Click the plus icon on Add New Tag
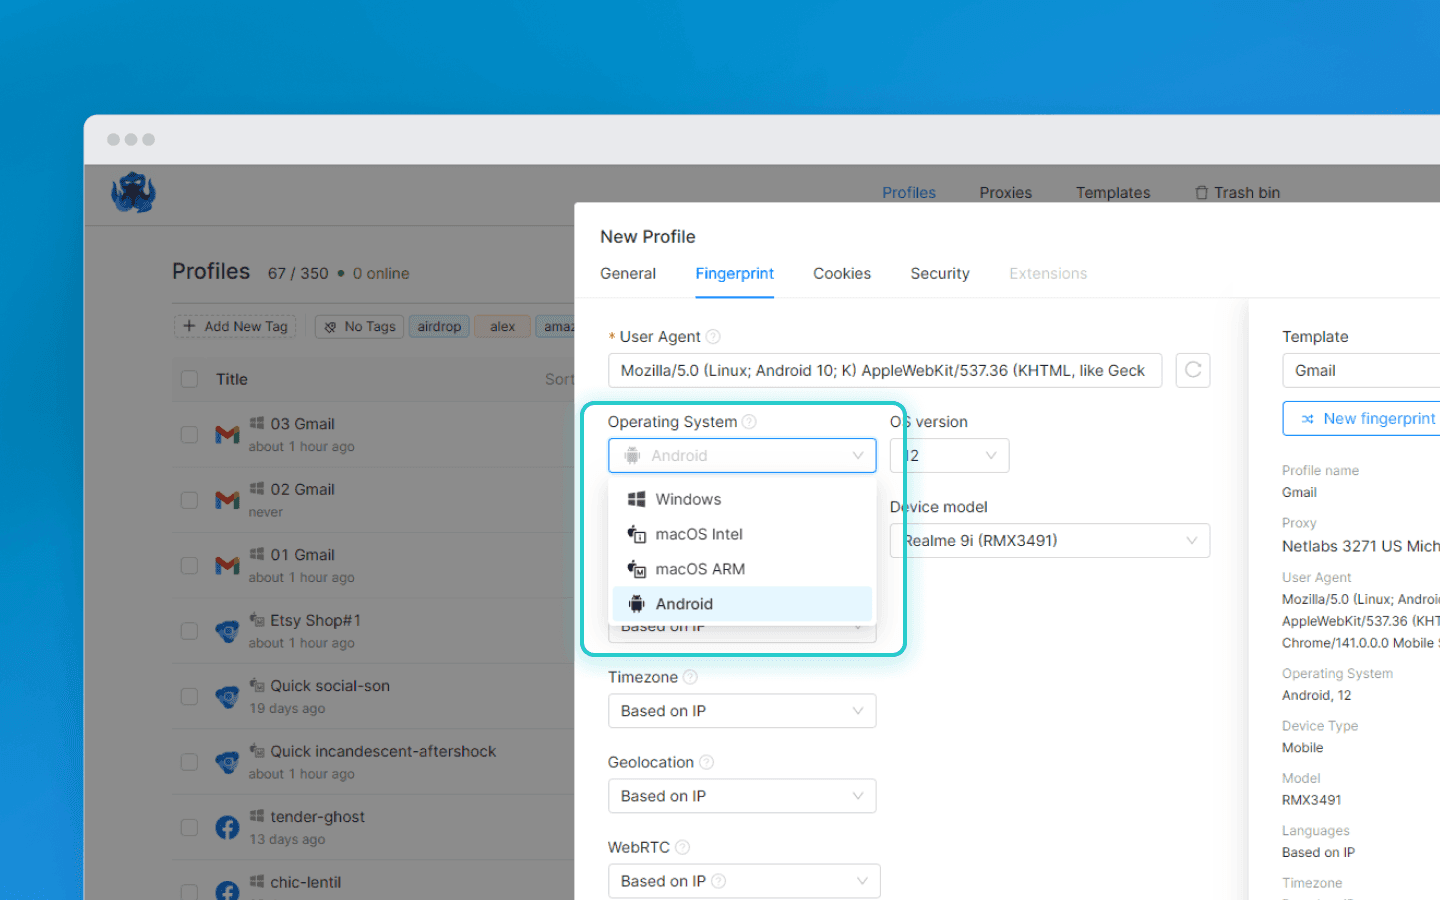This screenshot has height=900, width=1440. click(189, 326)
